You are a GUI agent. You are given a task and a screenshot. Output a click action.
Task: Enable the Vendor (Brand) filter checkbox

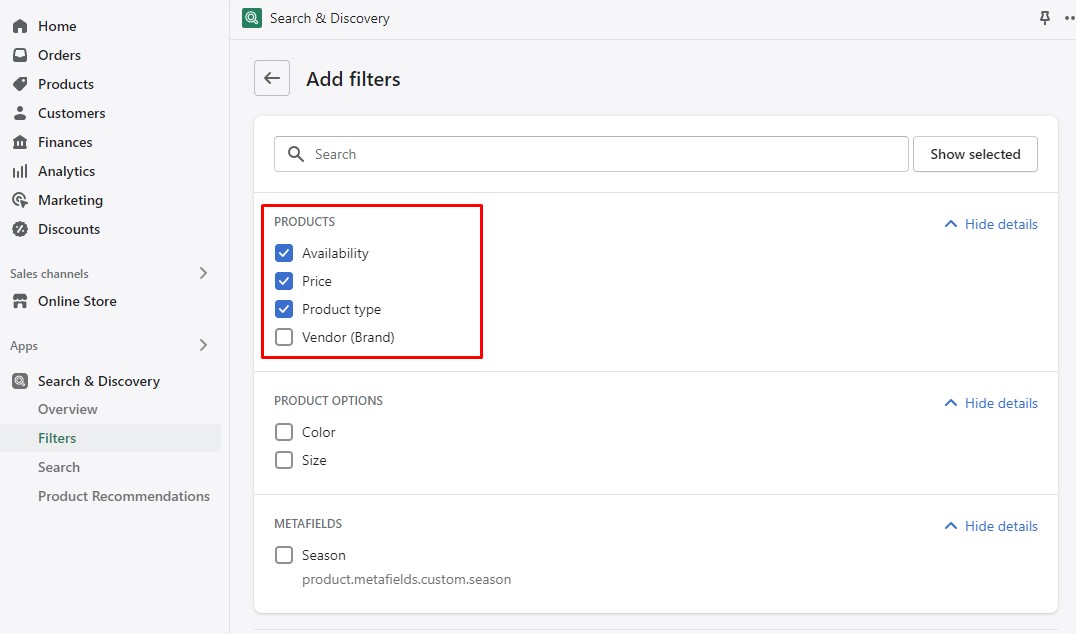pyautogui.click(x=283, y=337)
